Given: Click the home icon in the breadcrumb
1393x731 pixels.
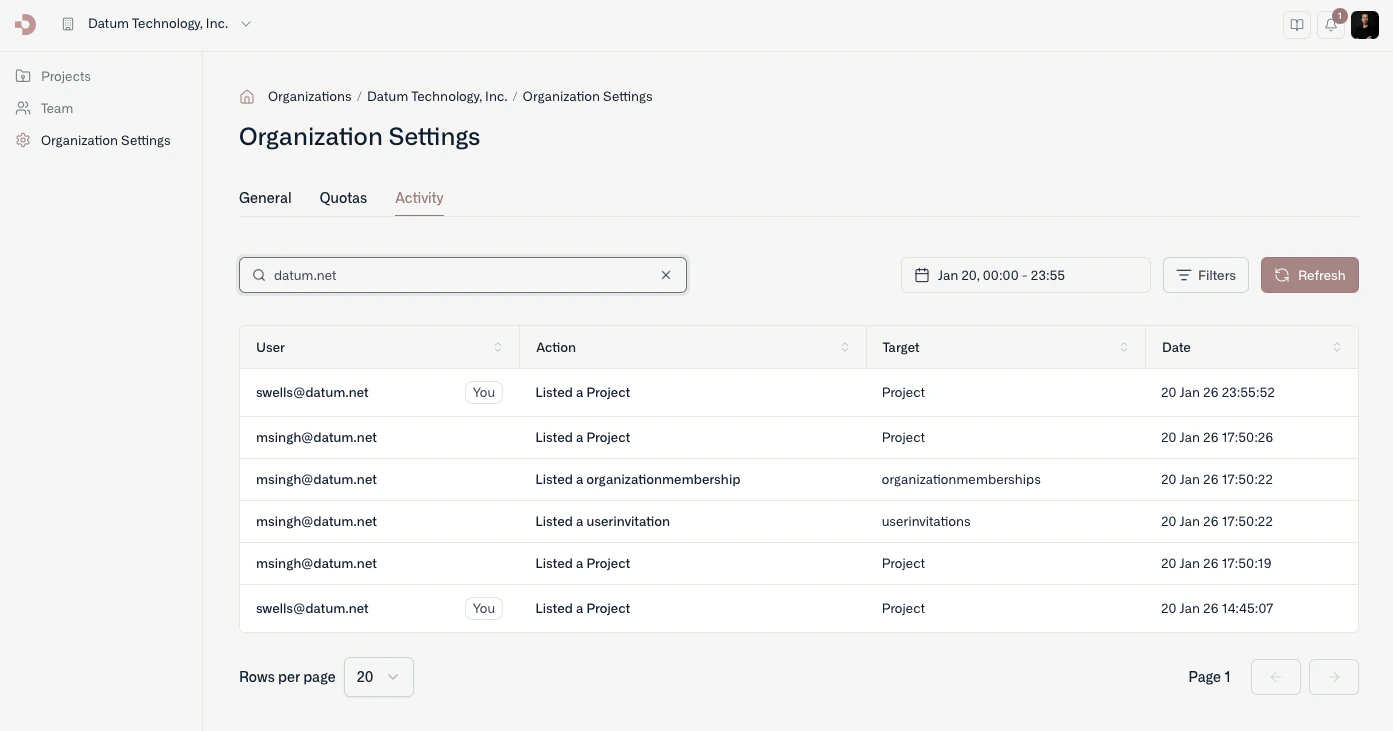Looking at the screenshot, I should [x=247, y=96].
